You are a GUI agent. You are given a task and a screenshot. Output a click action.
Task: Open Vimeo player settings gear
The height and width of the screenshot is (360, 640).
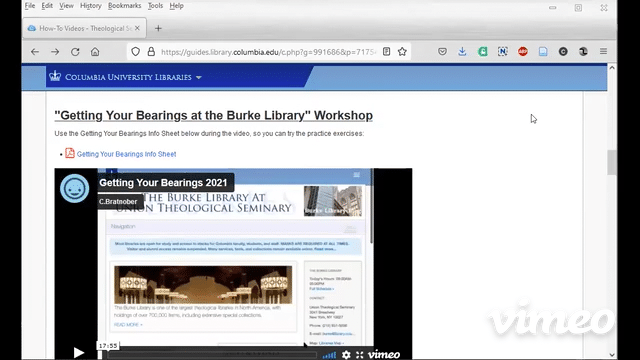(346, 354)
